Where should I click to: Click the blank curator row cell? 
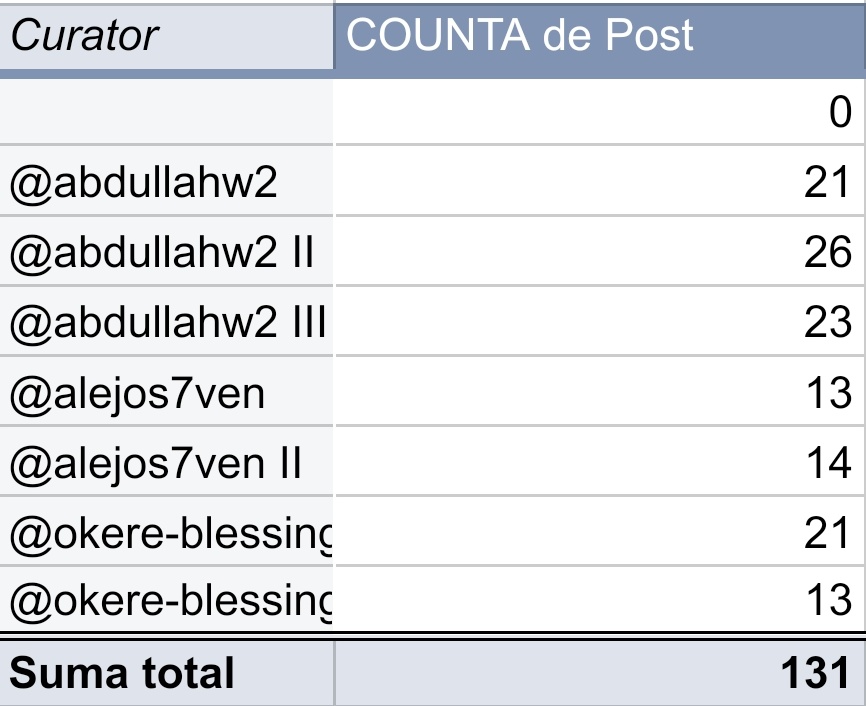click(x=167, y=111)
